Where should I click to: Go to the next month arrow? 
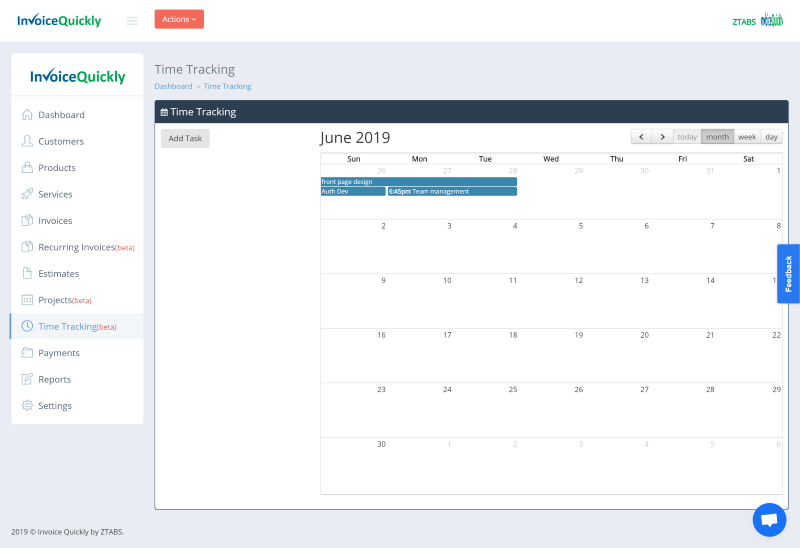[x=662, y=137]
